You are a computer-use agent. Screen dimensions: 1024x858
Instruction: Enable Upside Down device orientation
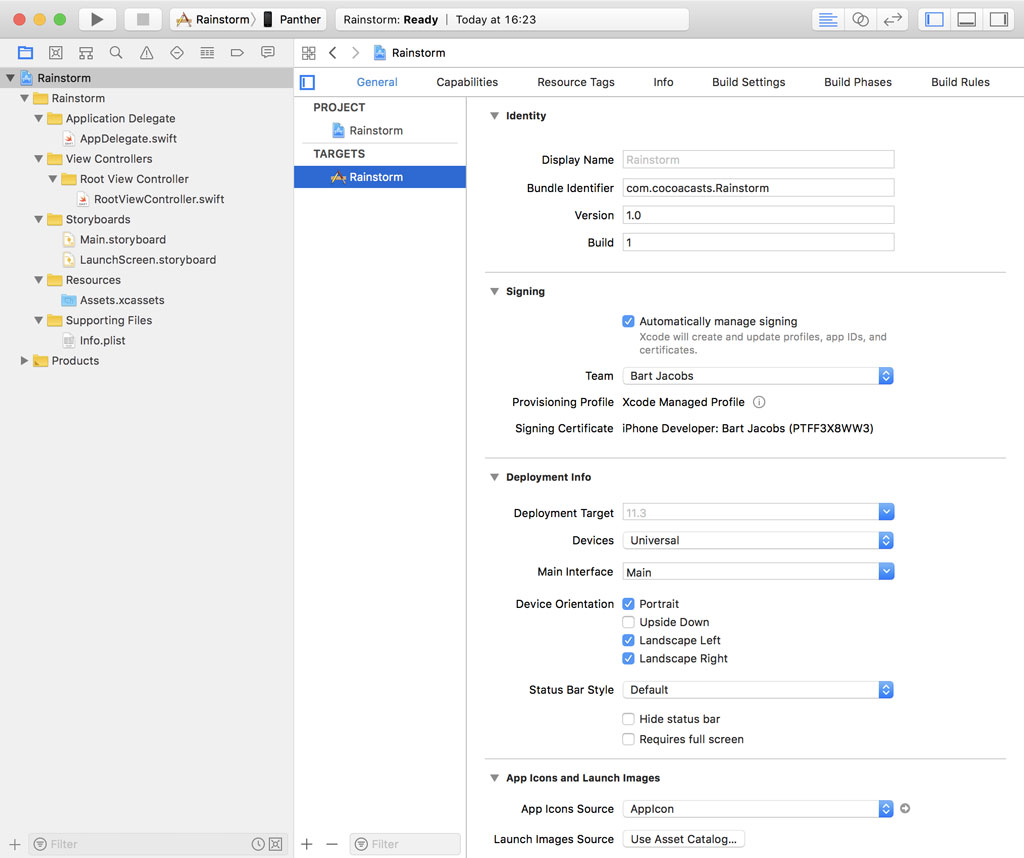pos(628,621)
